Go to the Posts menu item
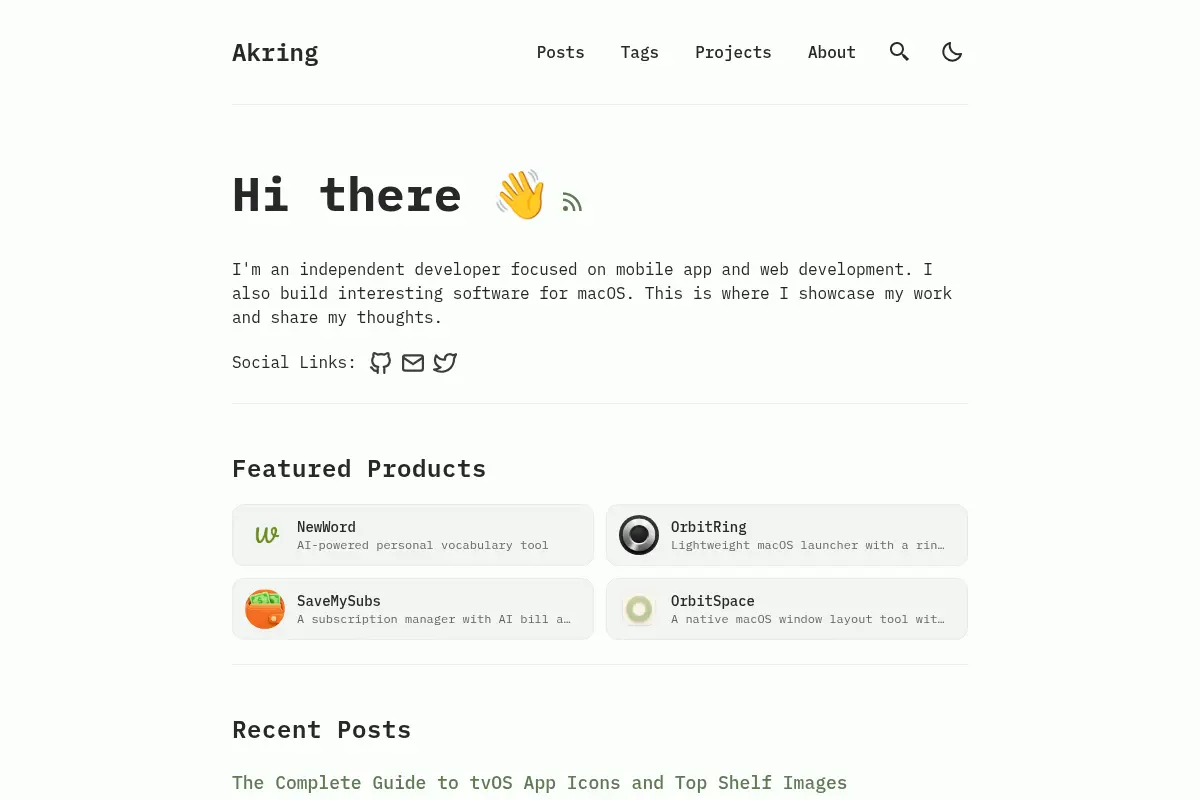Viewport: 1200px width, 800px height. point(560,52)
